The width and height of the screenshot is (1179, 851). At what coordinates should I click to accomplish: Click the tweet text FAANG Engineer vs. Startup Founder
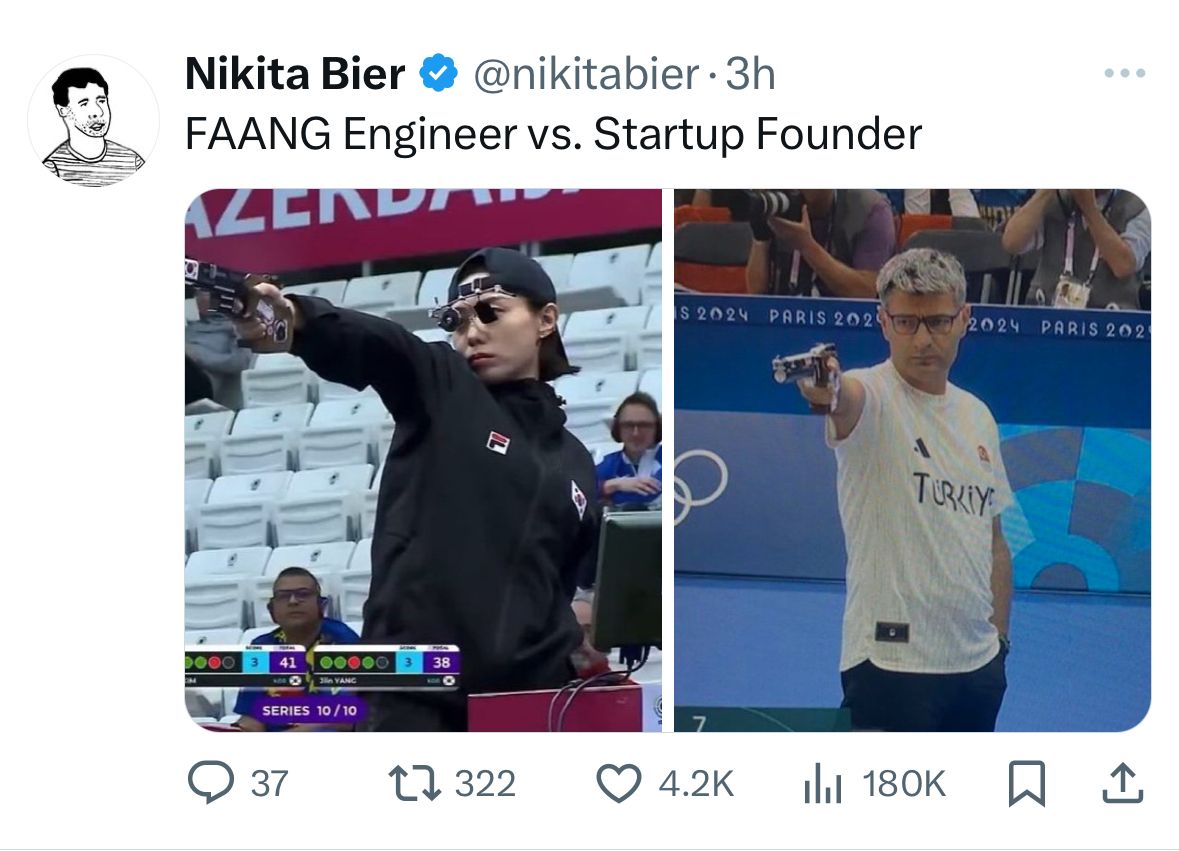click(553, 134)
